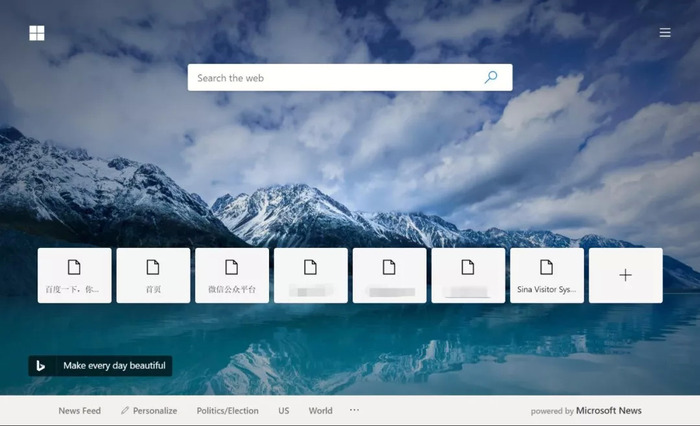Image resolution: width=700 pixels, height=426 pixels.
Task: Focus the Search the web field
Action: [x=350, y=77]
